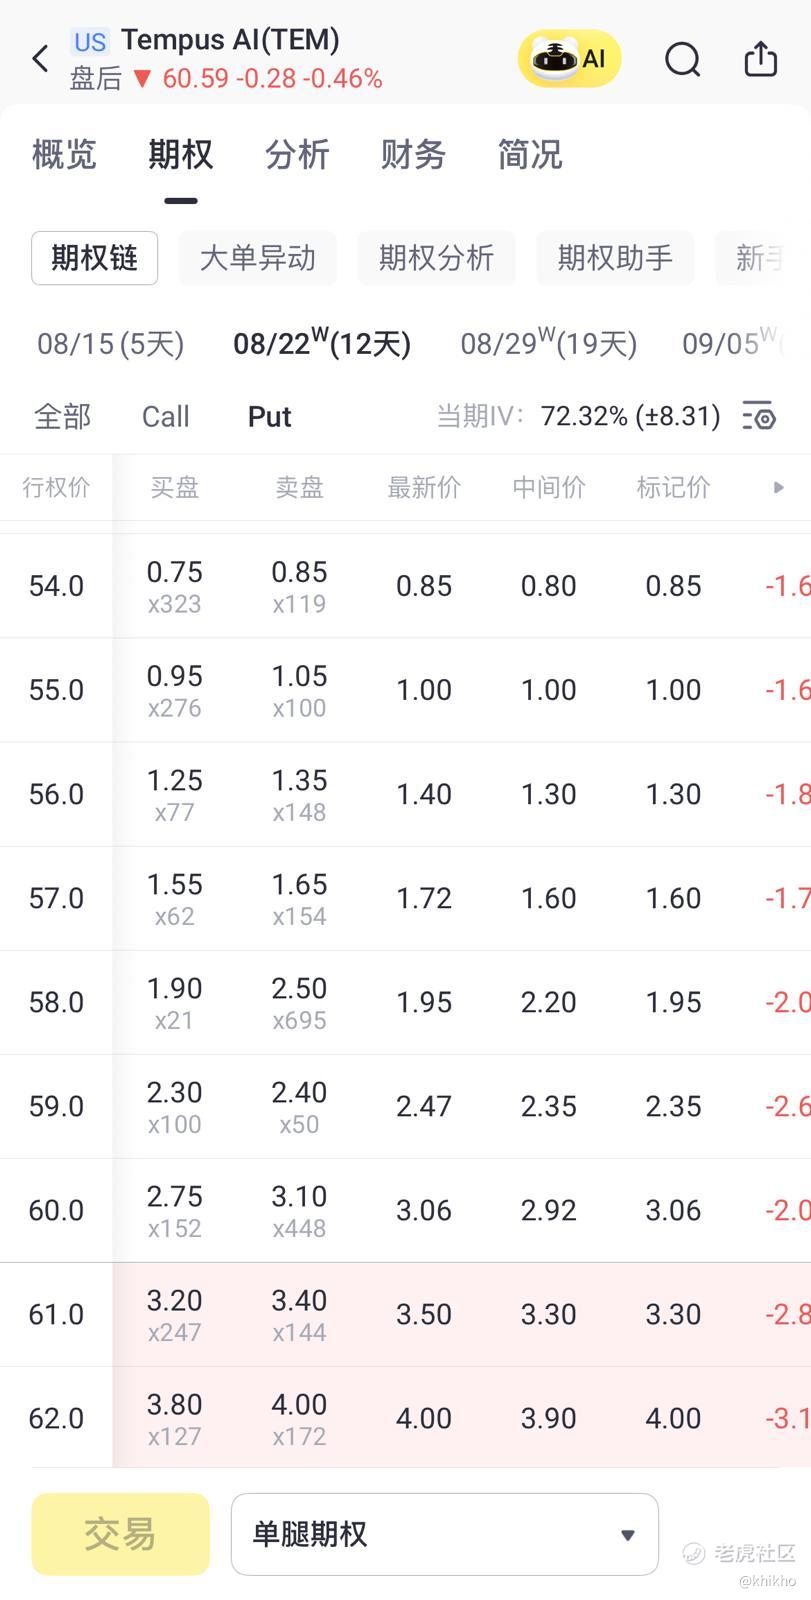Select the 60.0 strike price row
The height and width of the screenshot is (1600, 811).
coord(56,1210)
